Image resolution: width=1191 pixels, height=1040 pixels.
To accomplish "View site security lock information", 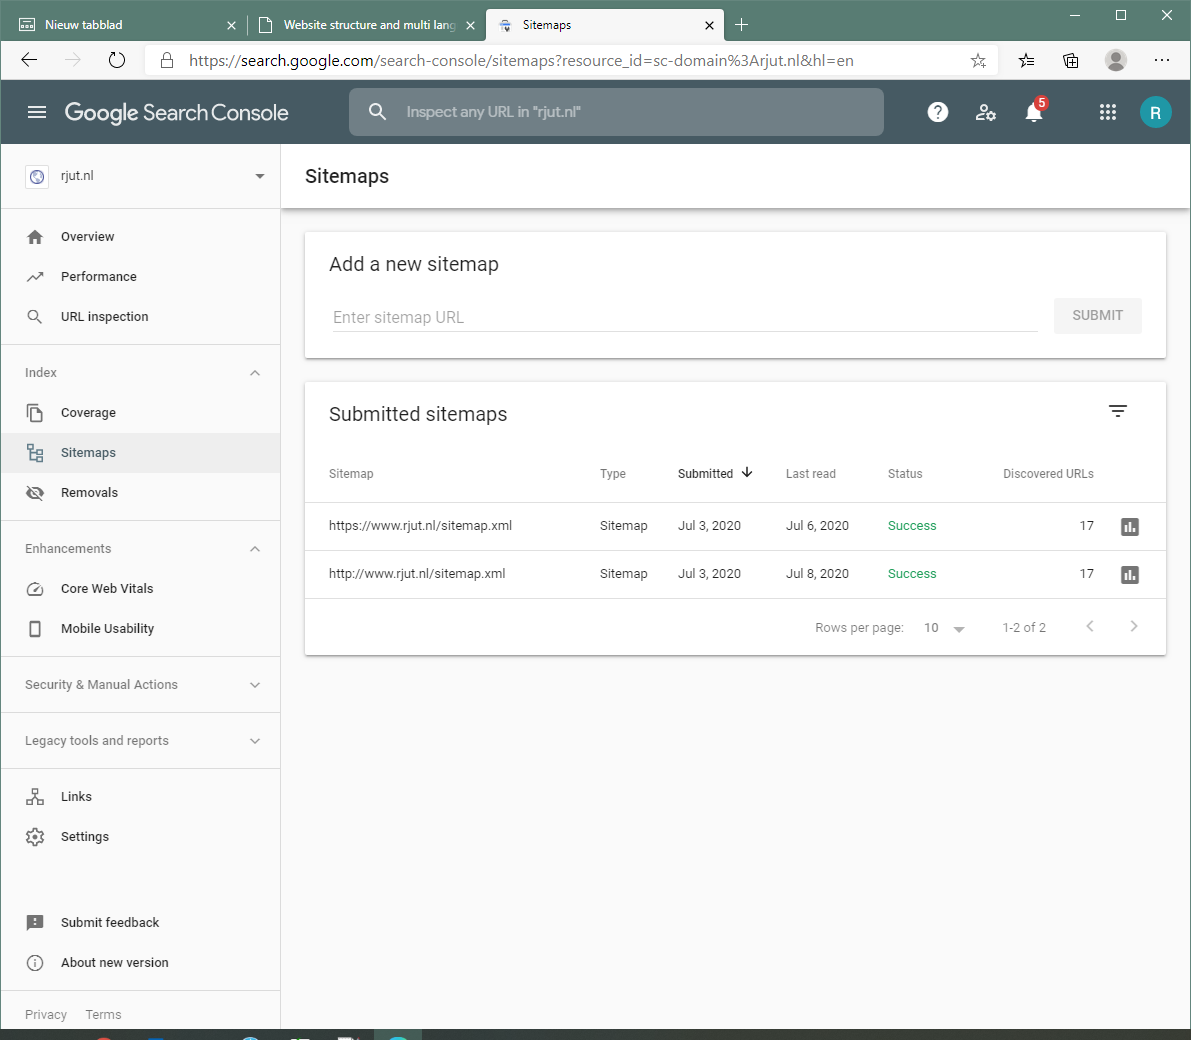I will [167, 61].
